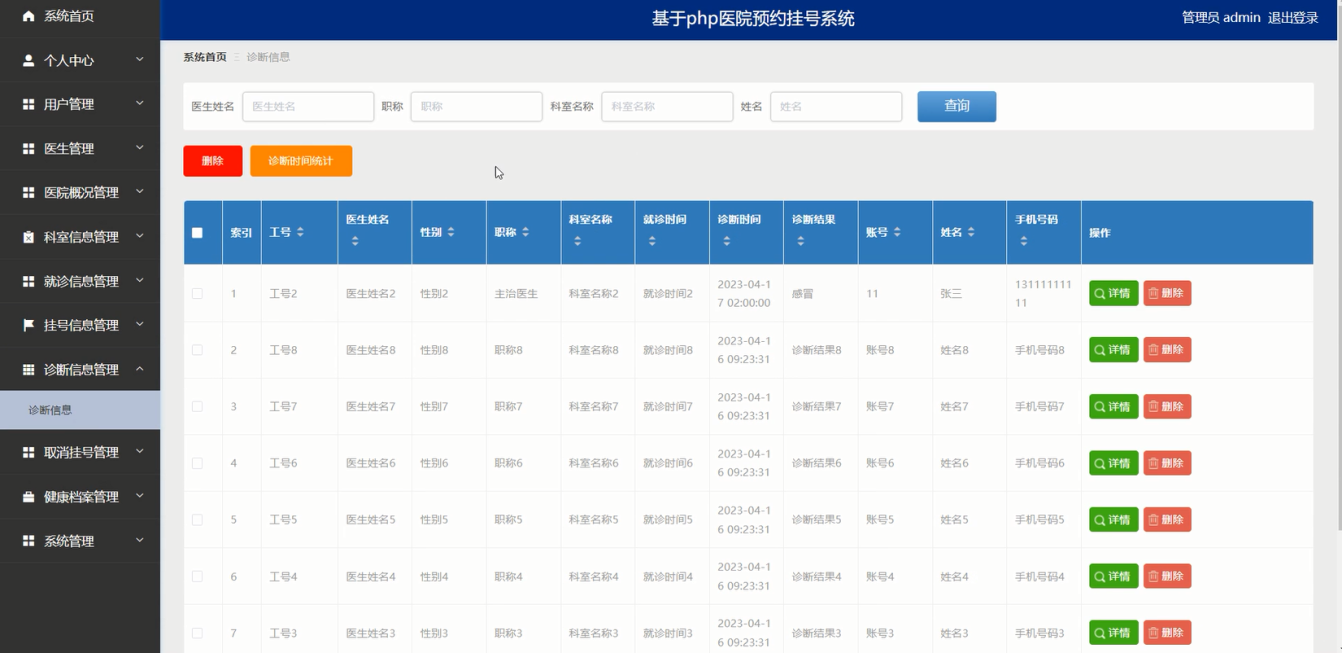Open 诊断时间统计 orange button
1342x653 pixels.
click(301, 161)
